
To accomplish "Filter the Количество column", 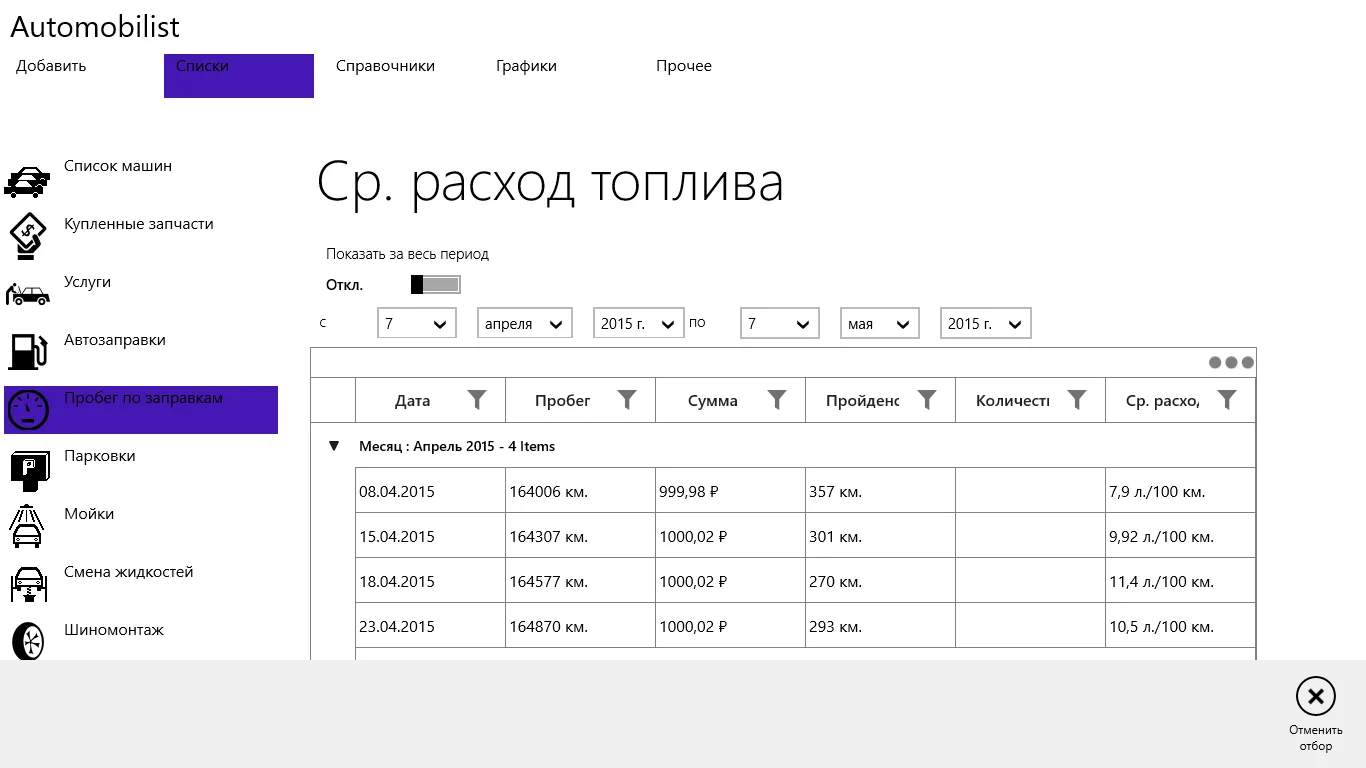I will [1077, 400].
